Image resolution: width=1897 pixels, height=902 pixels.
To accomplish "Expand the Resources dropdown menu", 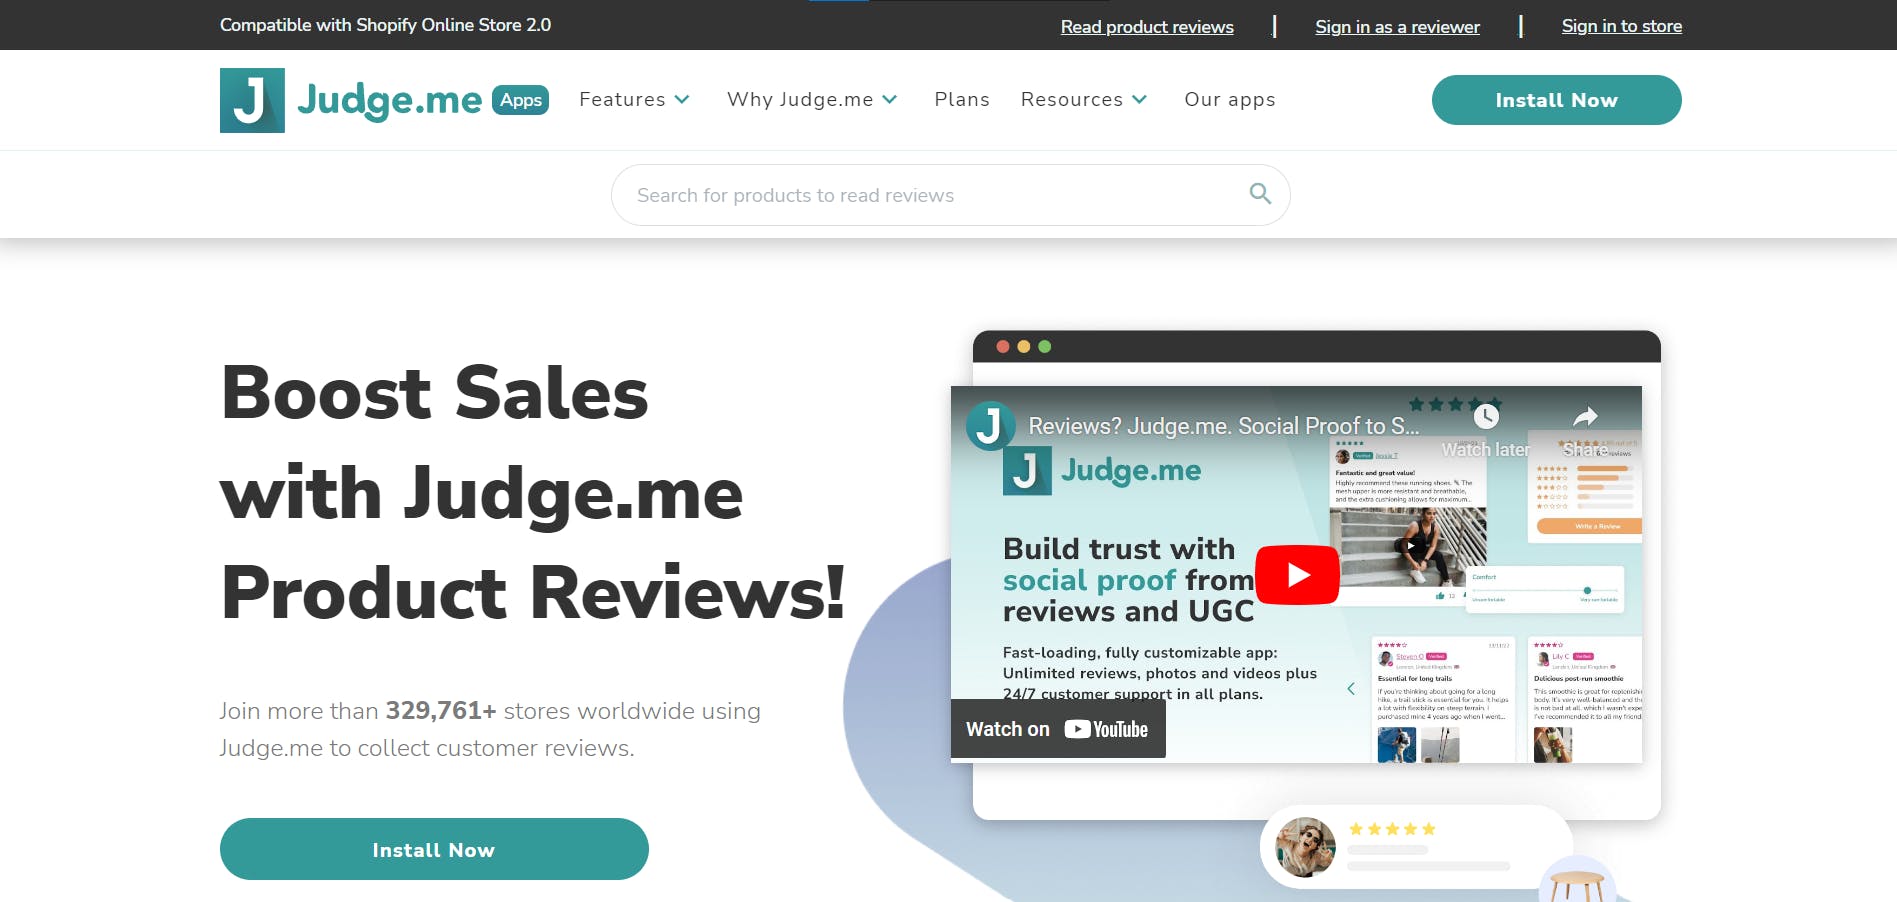I will (x=1084, y=100).
